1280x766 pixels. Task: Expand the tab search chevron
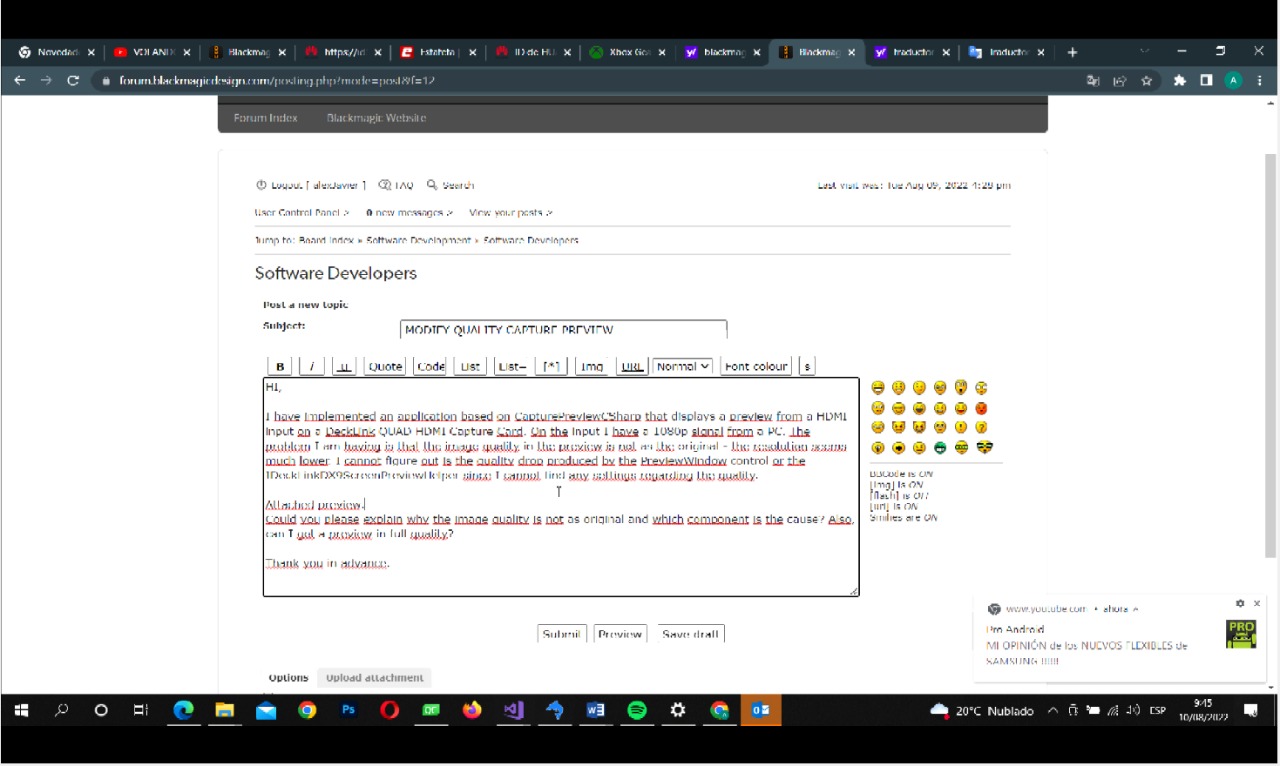tap(1145, 52)
